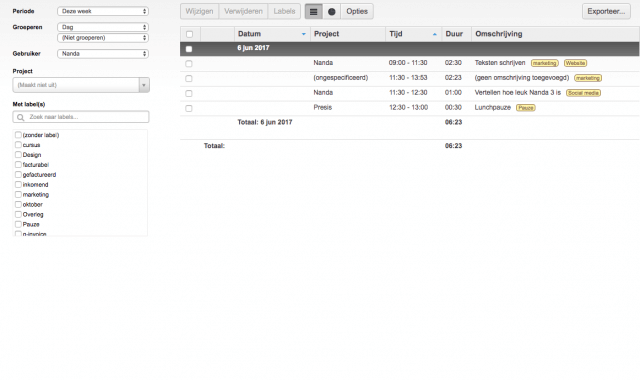The height and width of the screenshot is (380, 640).
Task: Click the 11:30 - 13:53 time cell
Action: 408,78
